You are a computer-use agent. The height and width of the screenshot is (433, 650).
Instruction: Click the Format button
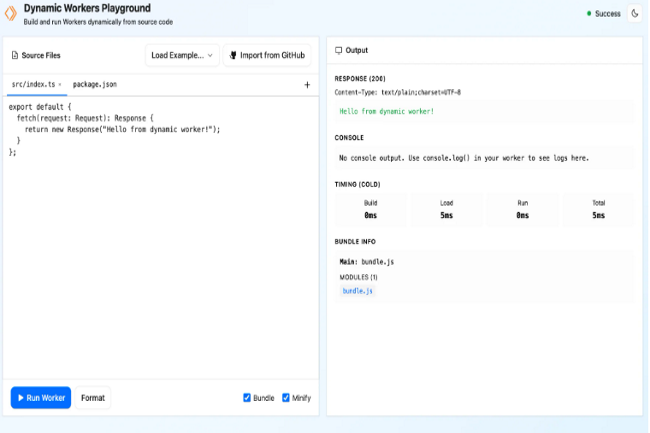93,398
